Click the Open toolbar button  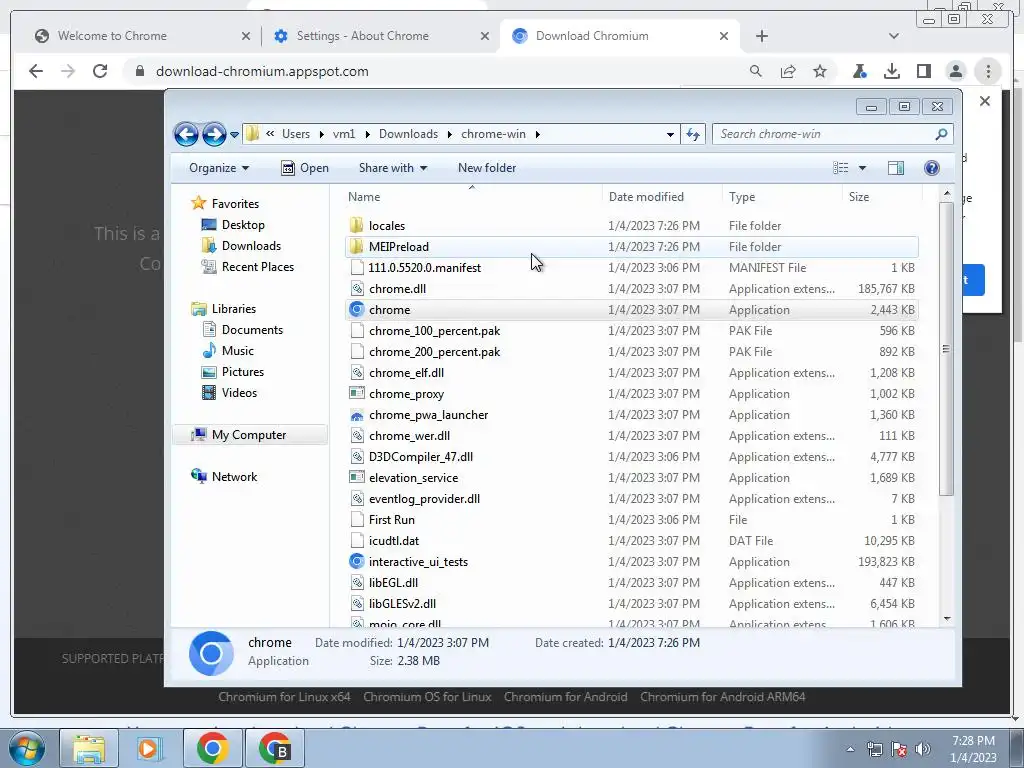(x=305, y=168)
